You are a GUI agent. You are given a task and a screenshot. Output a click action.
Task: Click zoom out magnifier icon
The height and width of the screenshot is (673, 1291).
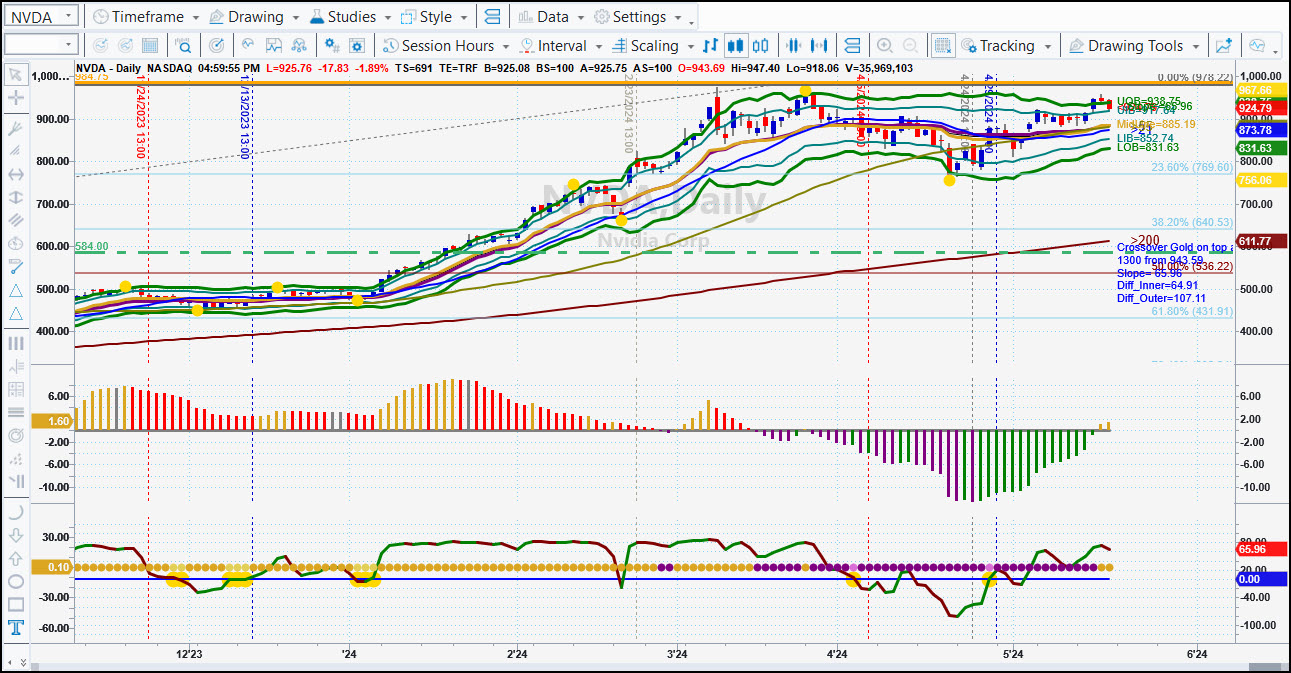pos(910,45)
